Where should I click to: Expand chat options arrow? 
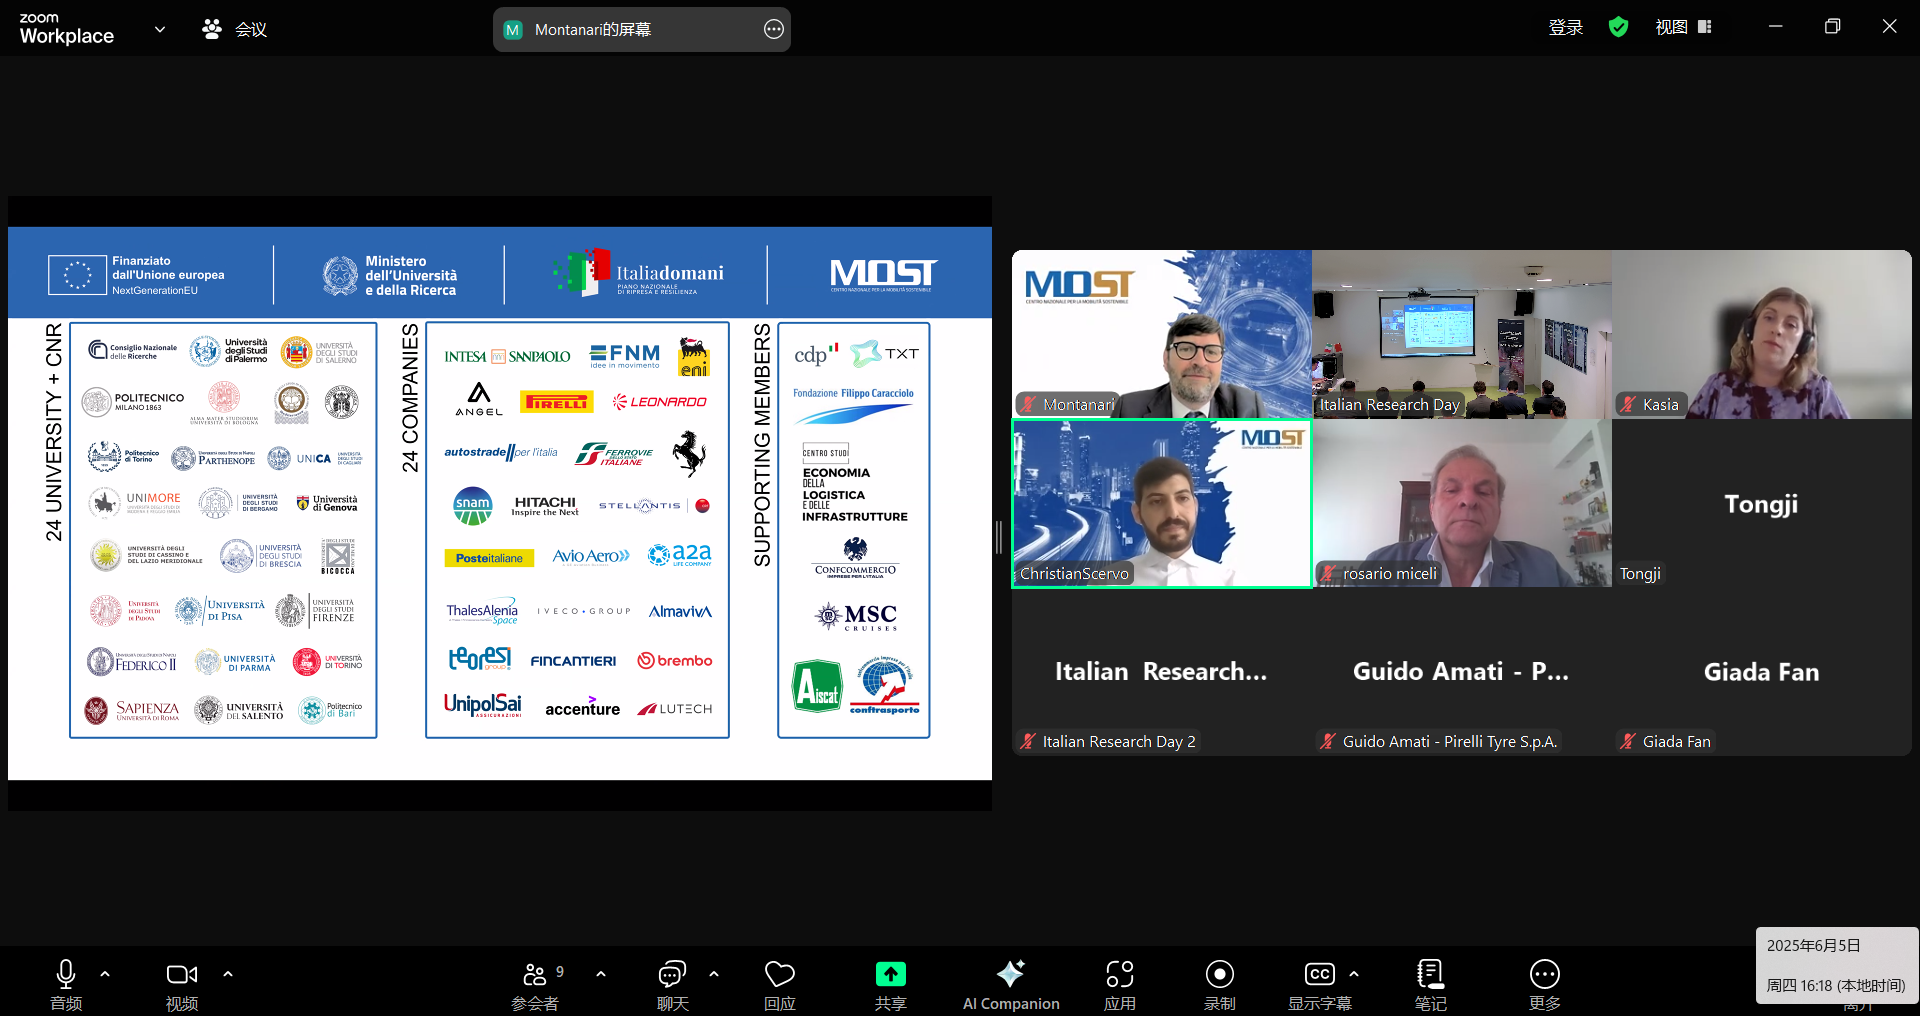pos(714,973)
